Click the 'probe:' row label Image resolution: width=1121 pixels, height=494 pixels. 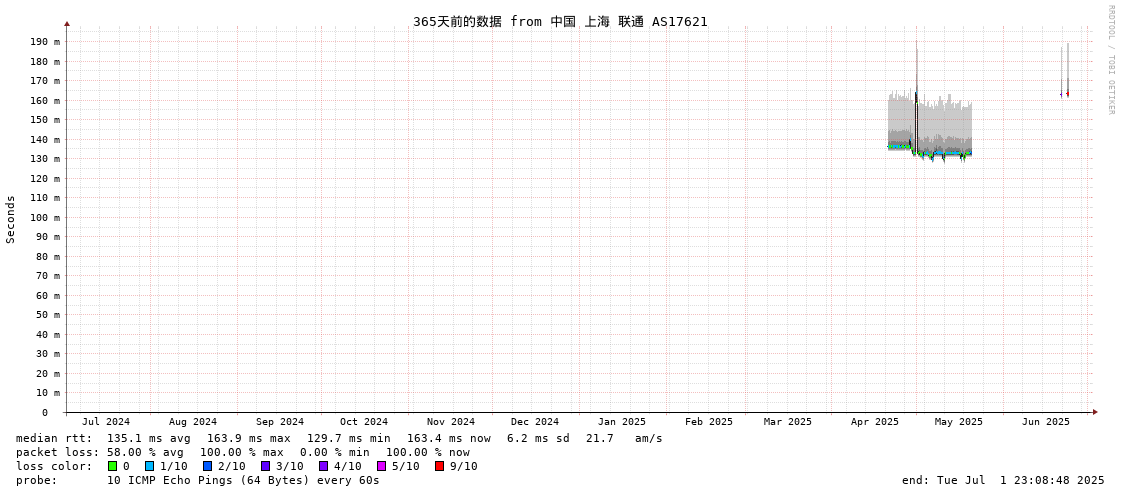(36, 480)
